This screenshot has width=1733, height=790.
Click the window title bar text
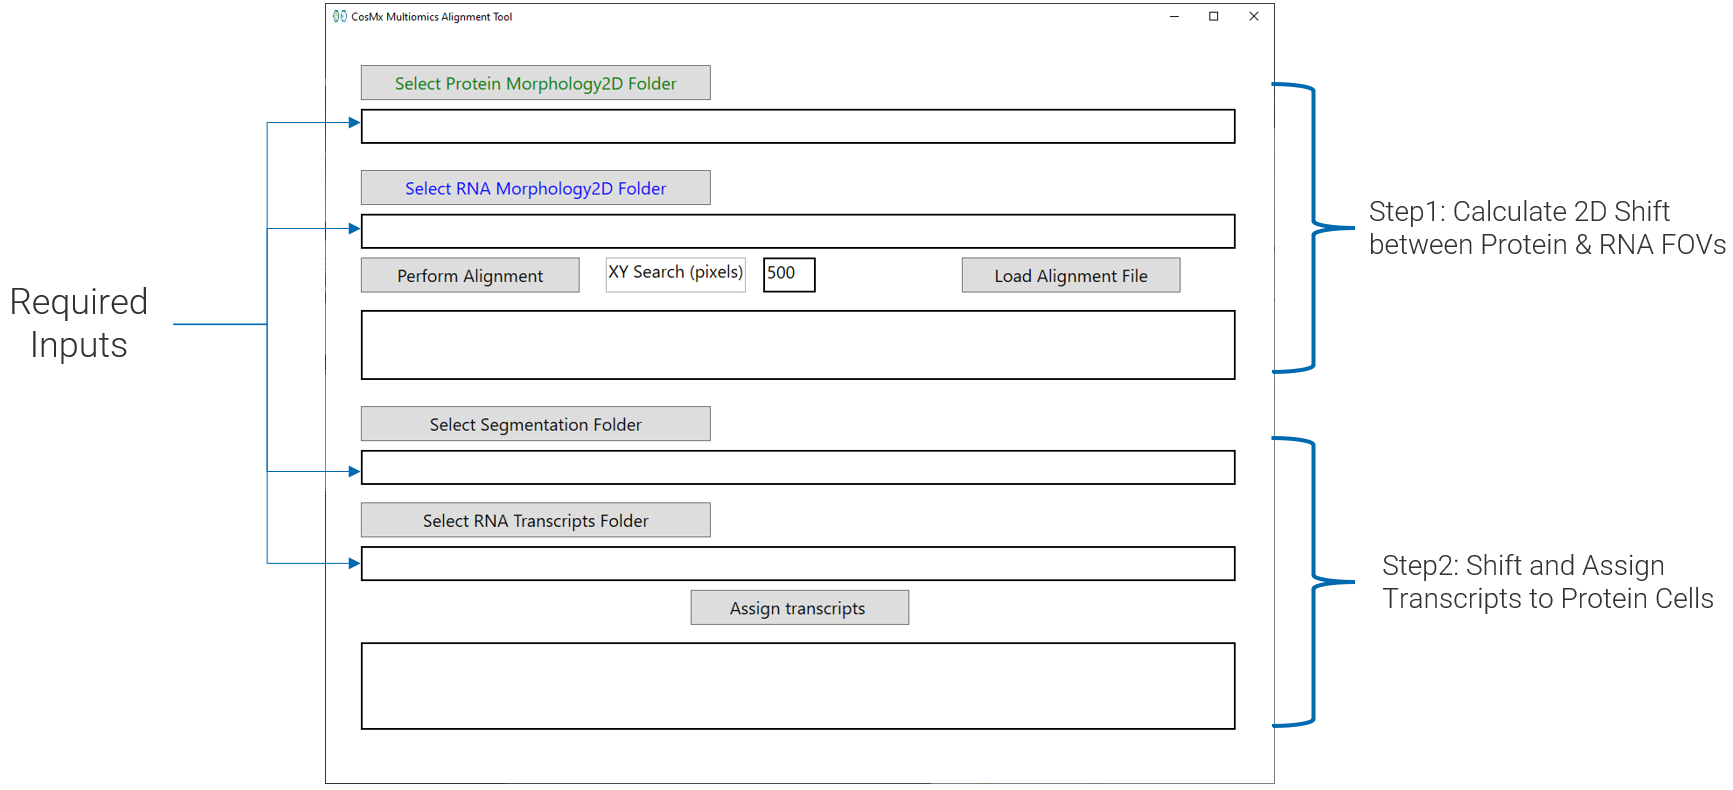431,17
